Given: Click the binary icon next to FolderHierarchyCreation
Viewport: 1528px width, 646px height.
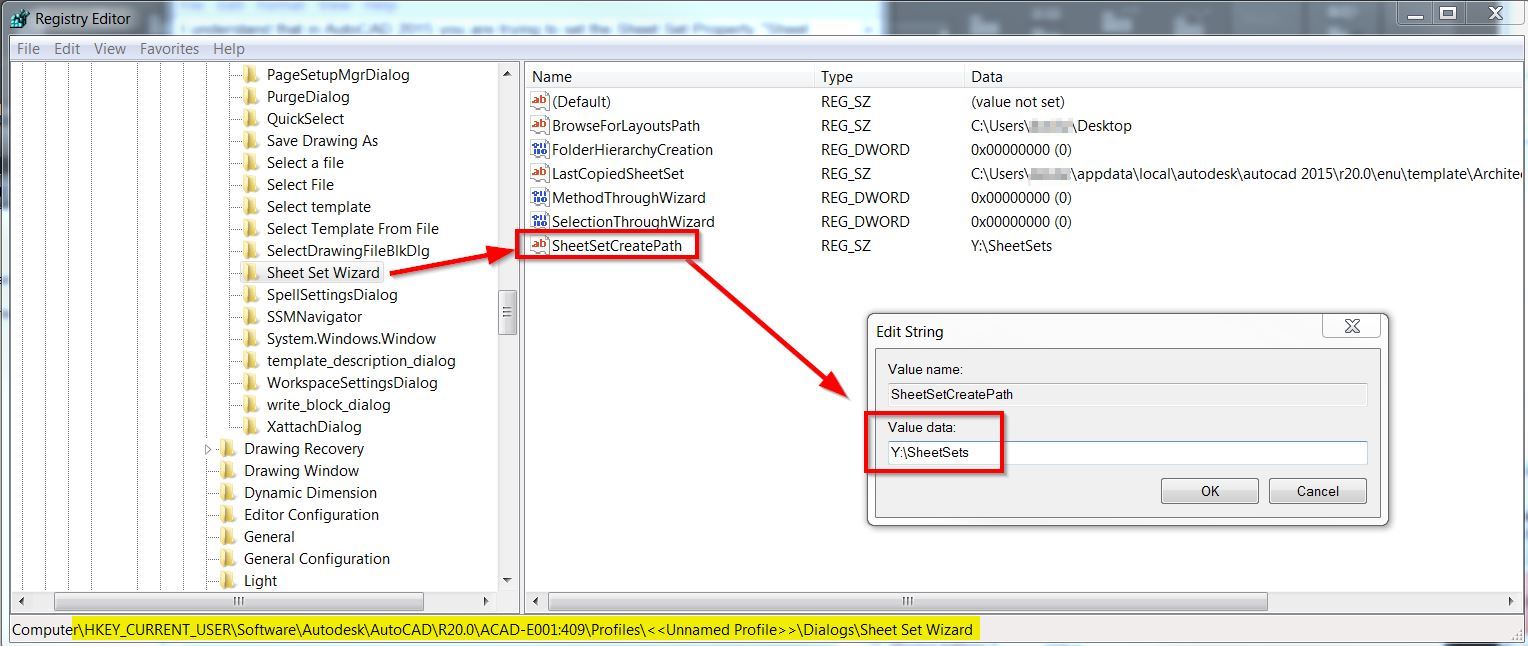Looking at the screenshot, I should [538, 149].
